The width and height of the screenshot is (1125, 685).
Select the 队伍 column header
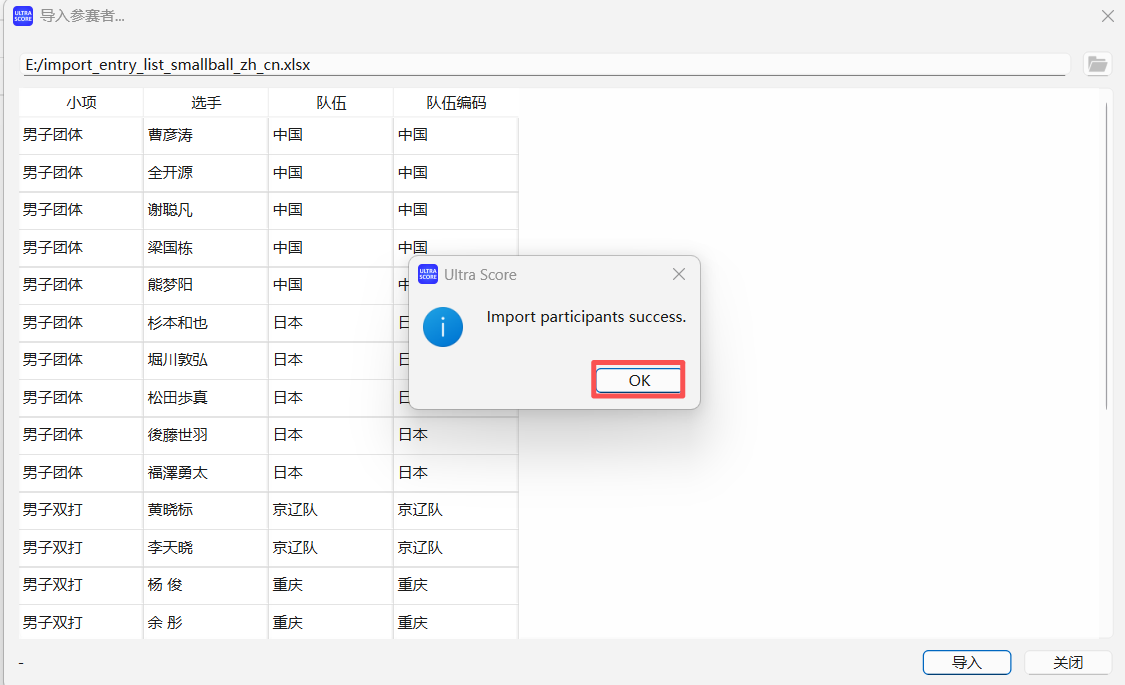point(330,102)
